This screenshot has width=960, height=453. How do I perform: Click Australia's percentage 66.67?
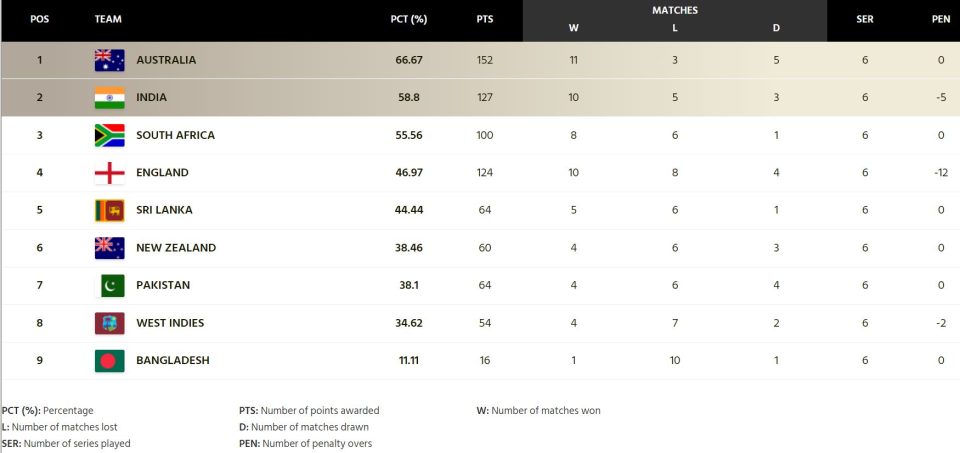click(x=409, y=60)
